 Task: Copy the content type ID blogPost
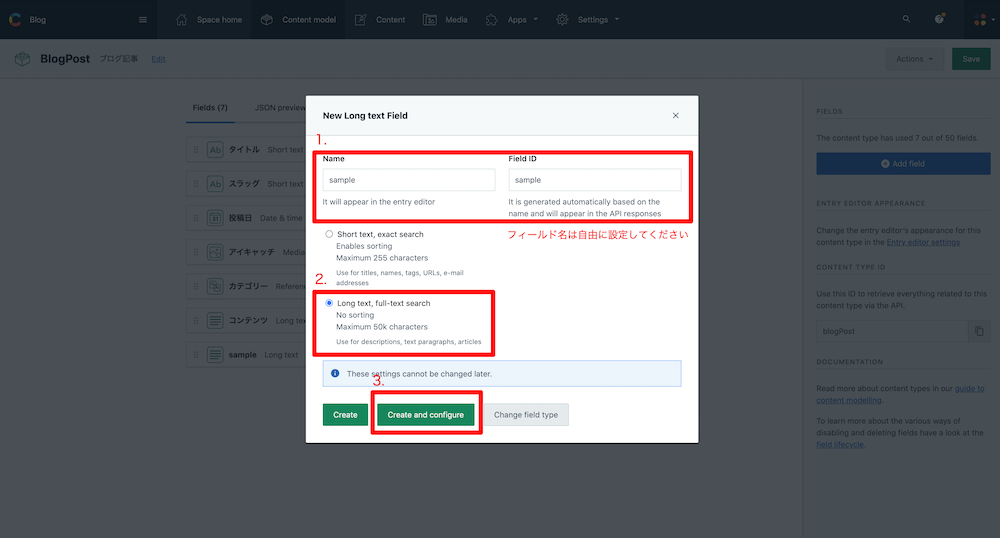pyautogui.click(x=979, y=331)
